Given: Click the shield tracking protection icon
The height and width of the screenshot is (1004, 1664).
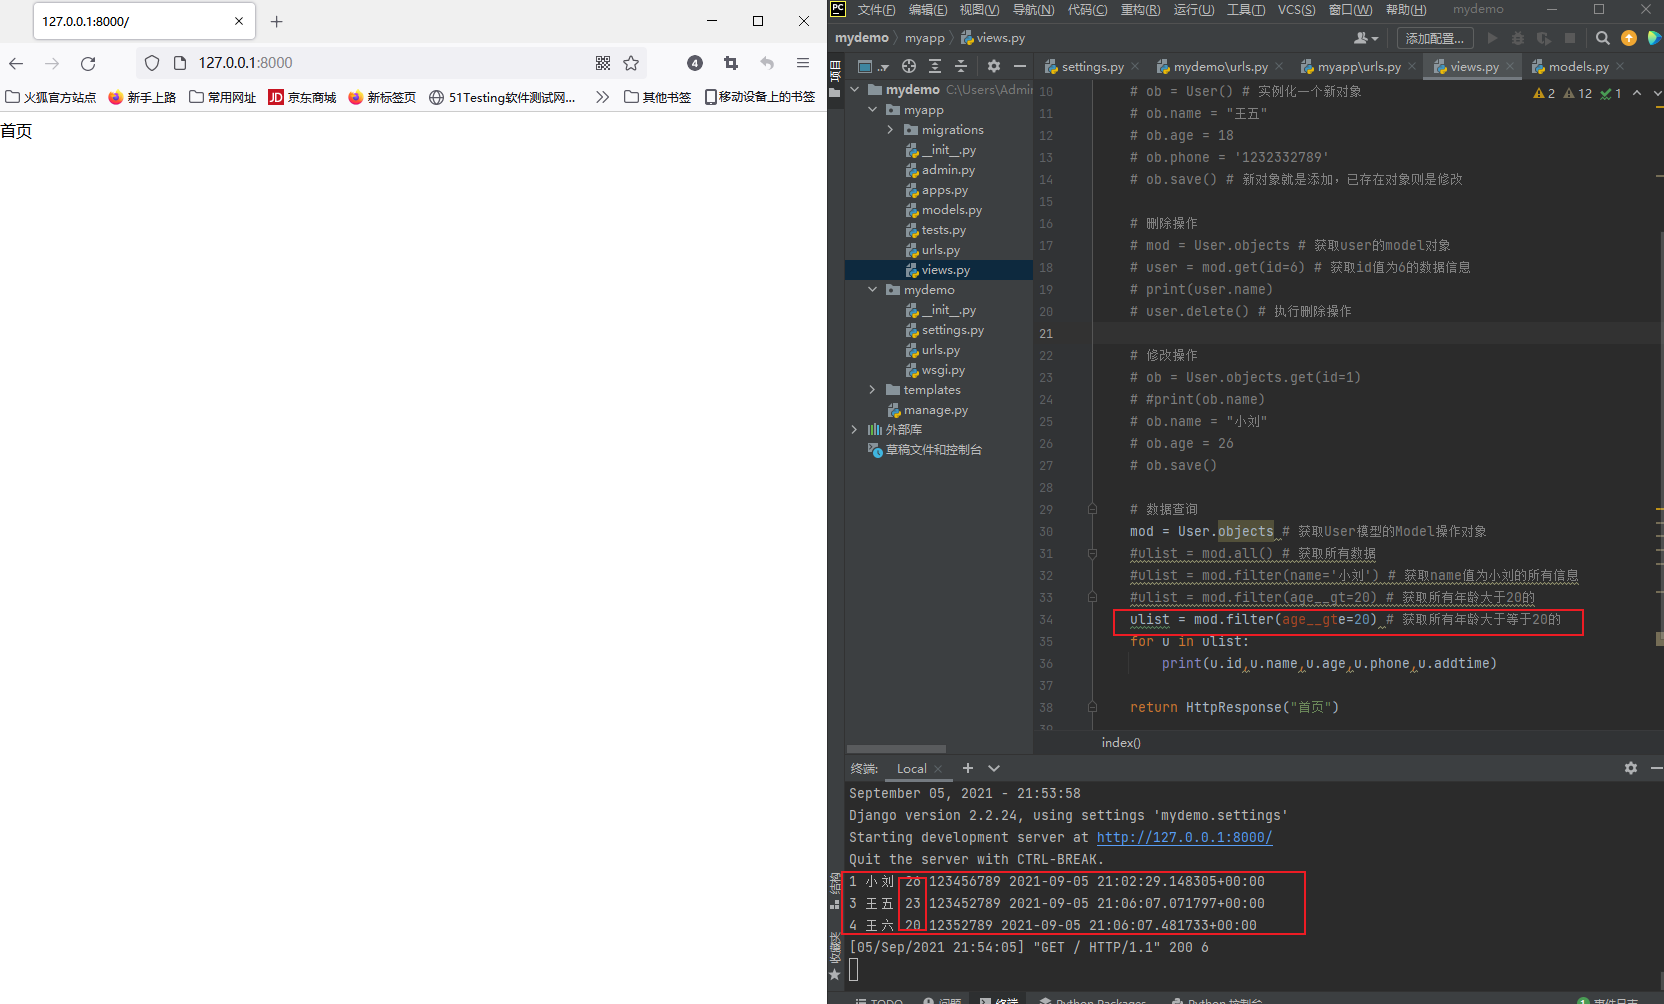Looking at the screenshot, I should tap(152, 63).
